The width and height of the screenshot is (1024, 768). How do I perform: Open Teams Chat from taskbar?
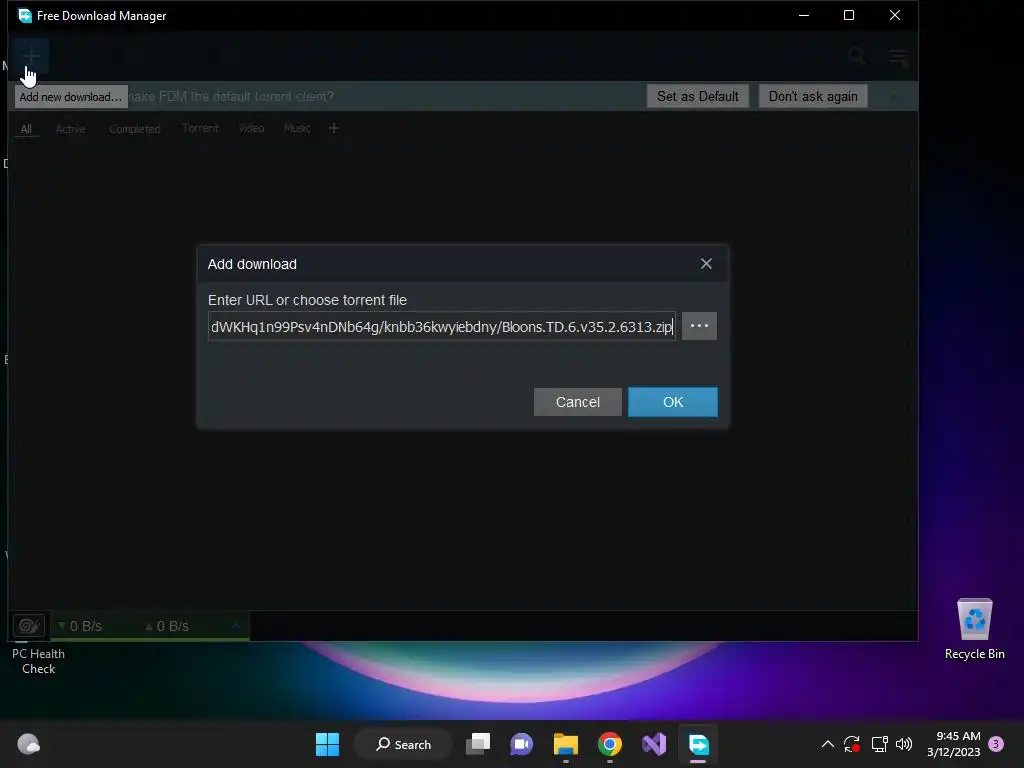pos(521,744)
